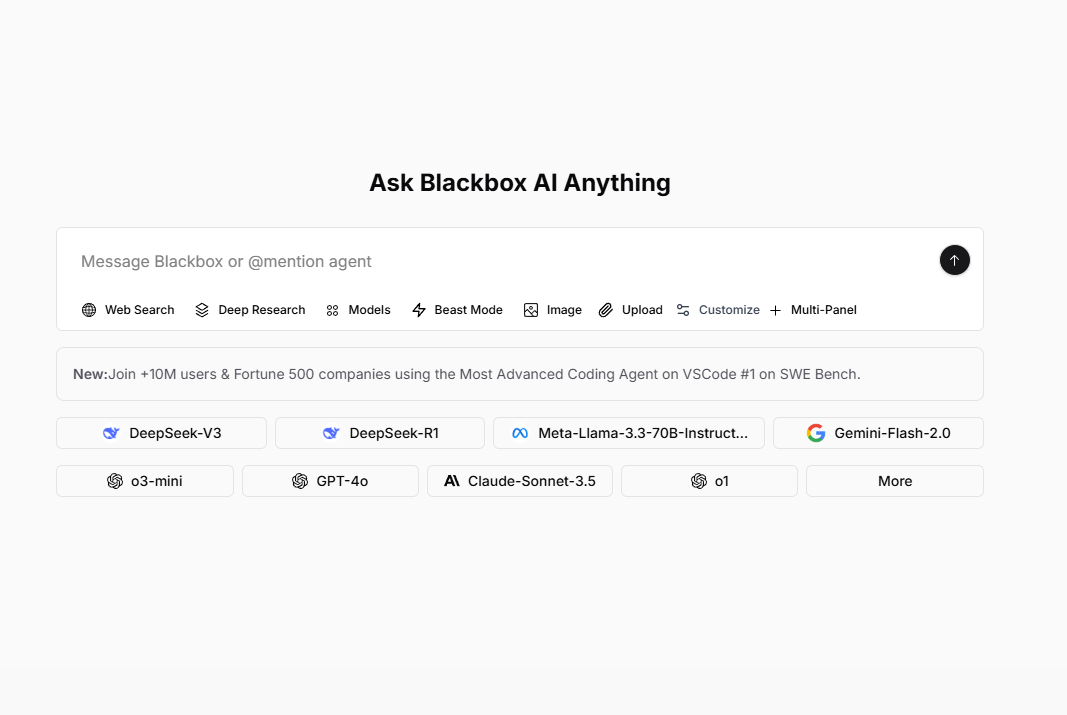This screenshot has width=1067, height=715.
Task: Choose the DeepSeek-R1 model
Action: (x=380, y=433)
